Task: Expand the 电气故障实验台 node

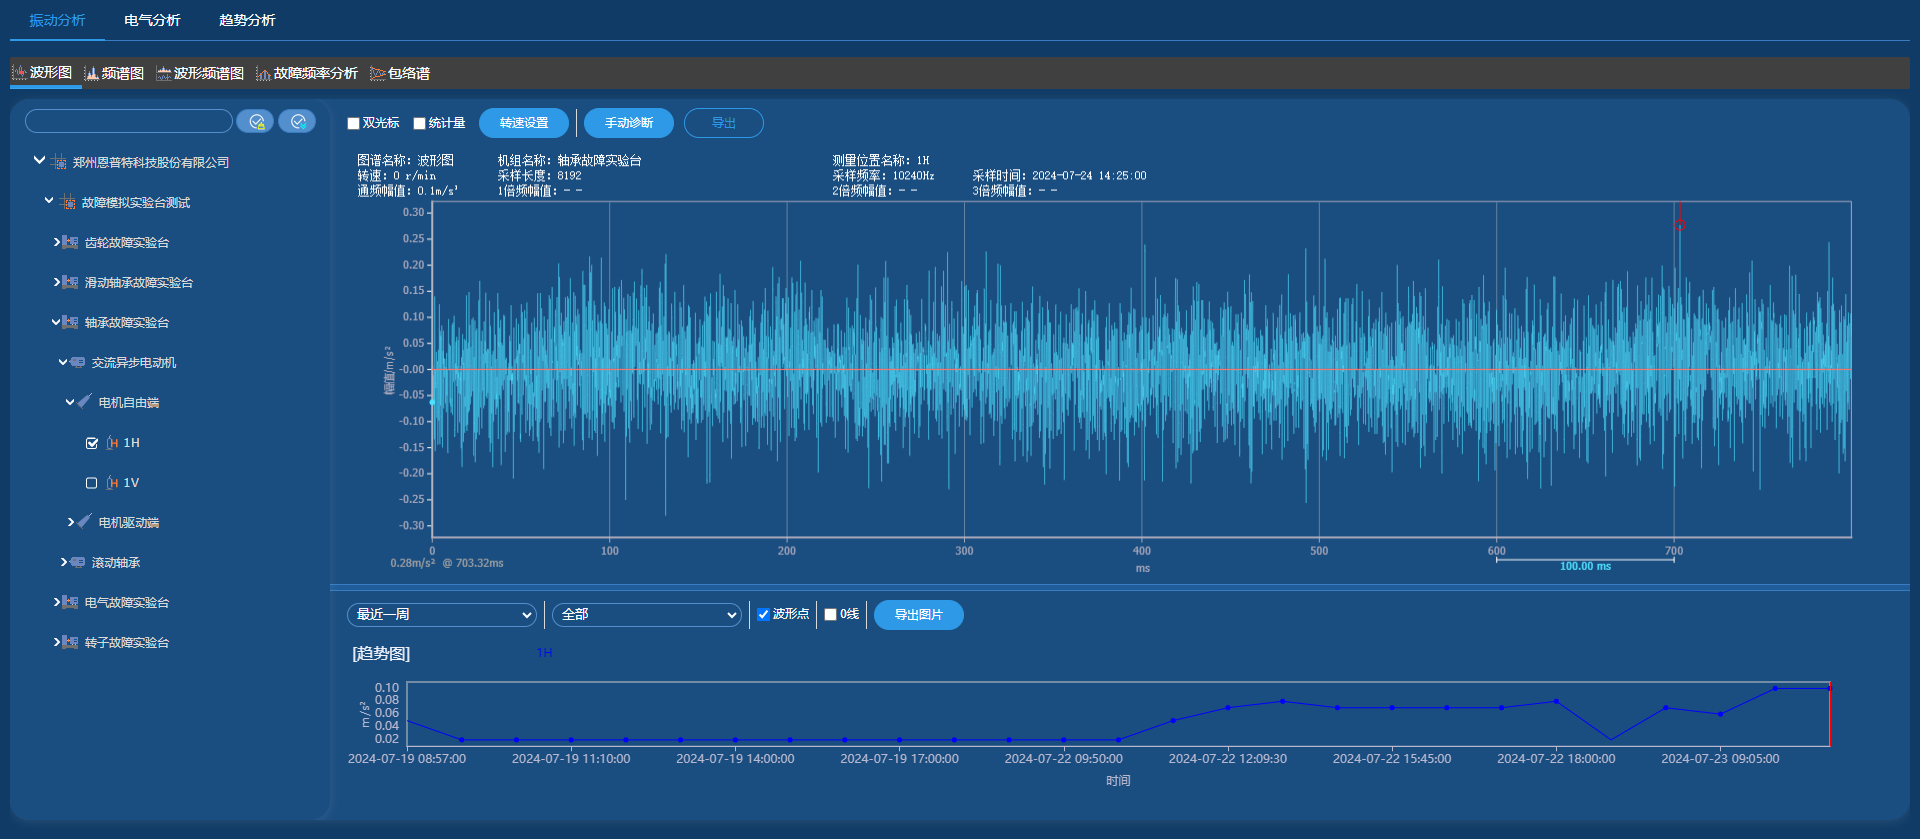Action: pos(56,602)
